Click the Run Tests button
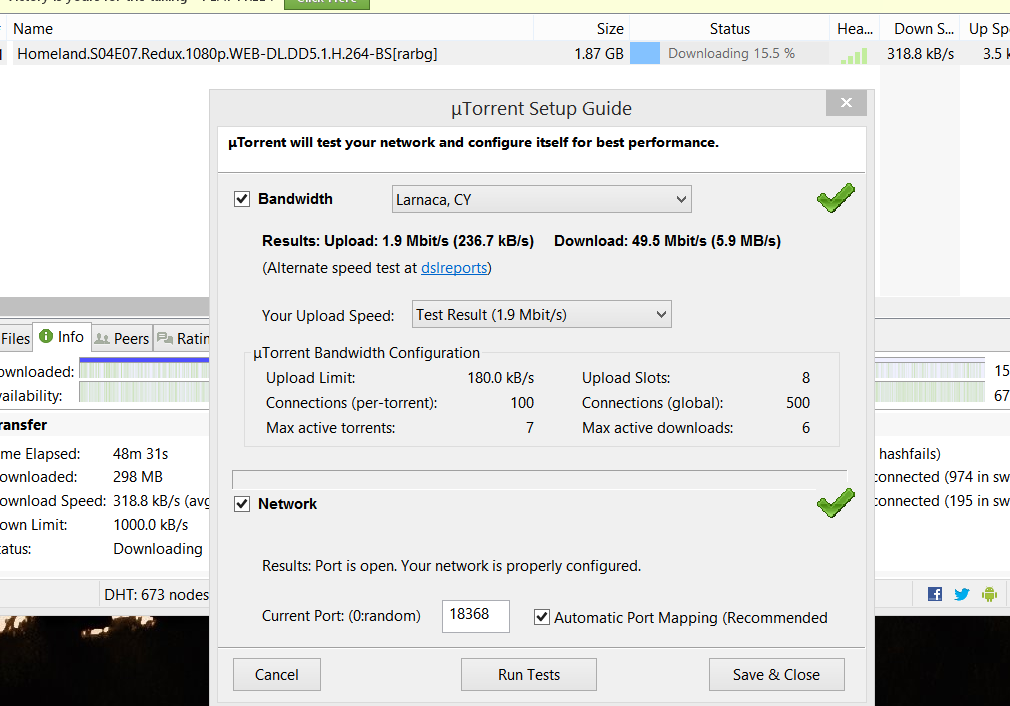The image size is (1010, 706). [529, 674]
